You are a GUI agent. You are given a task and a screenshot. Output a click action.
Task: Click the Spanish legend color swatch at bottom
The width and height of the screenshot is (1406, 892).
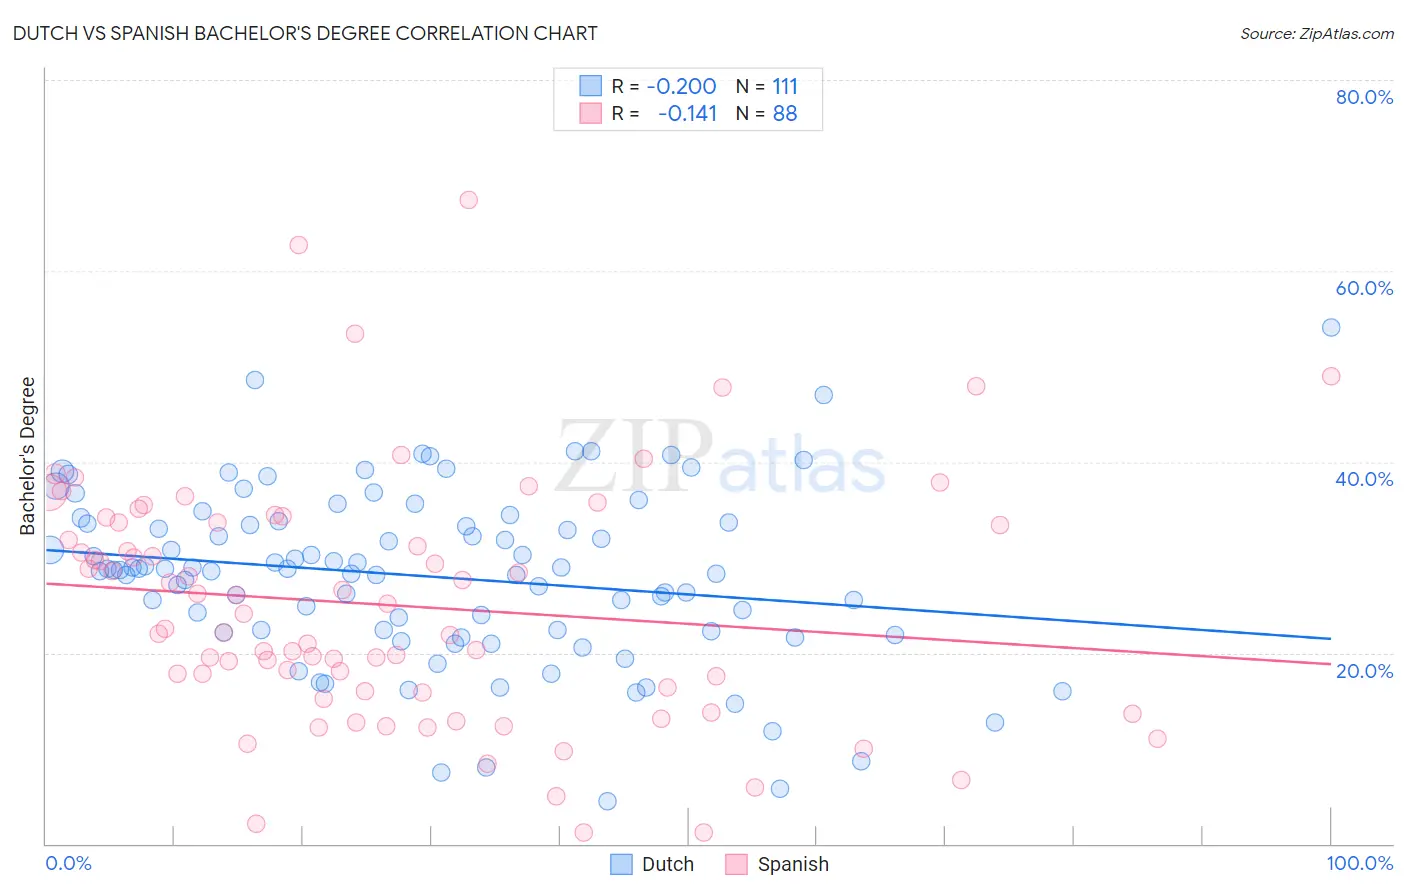coord(737,864)
